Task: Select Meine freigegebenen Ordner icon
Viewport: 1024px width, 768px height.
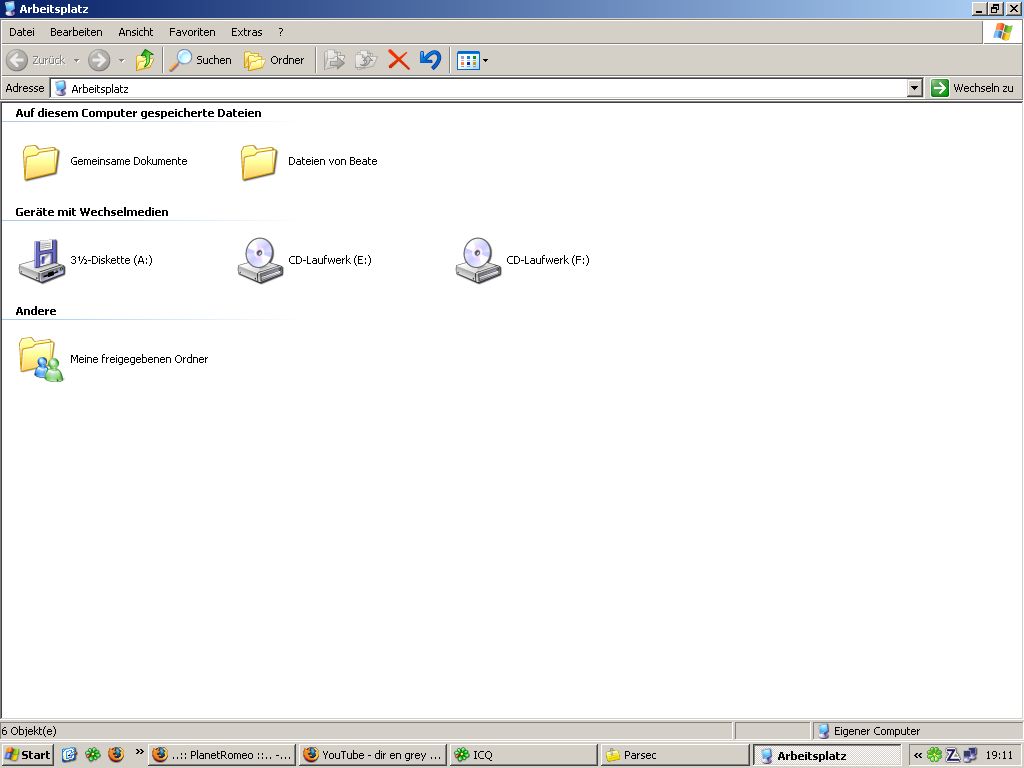Action: [x=42, y=359]
